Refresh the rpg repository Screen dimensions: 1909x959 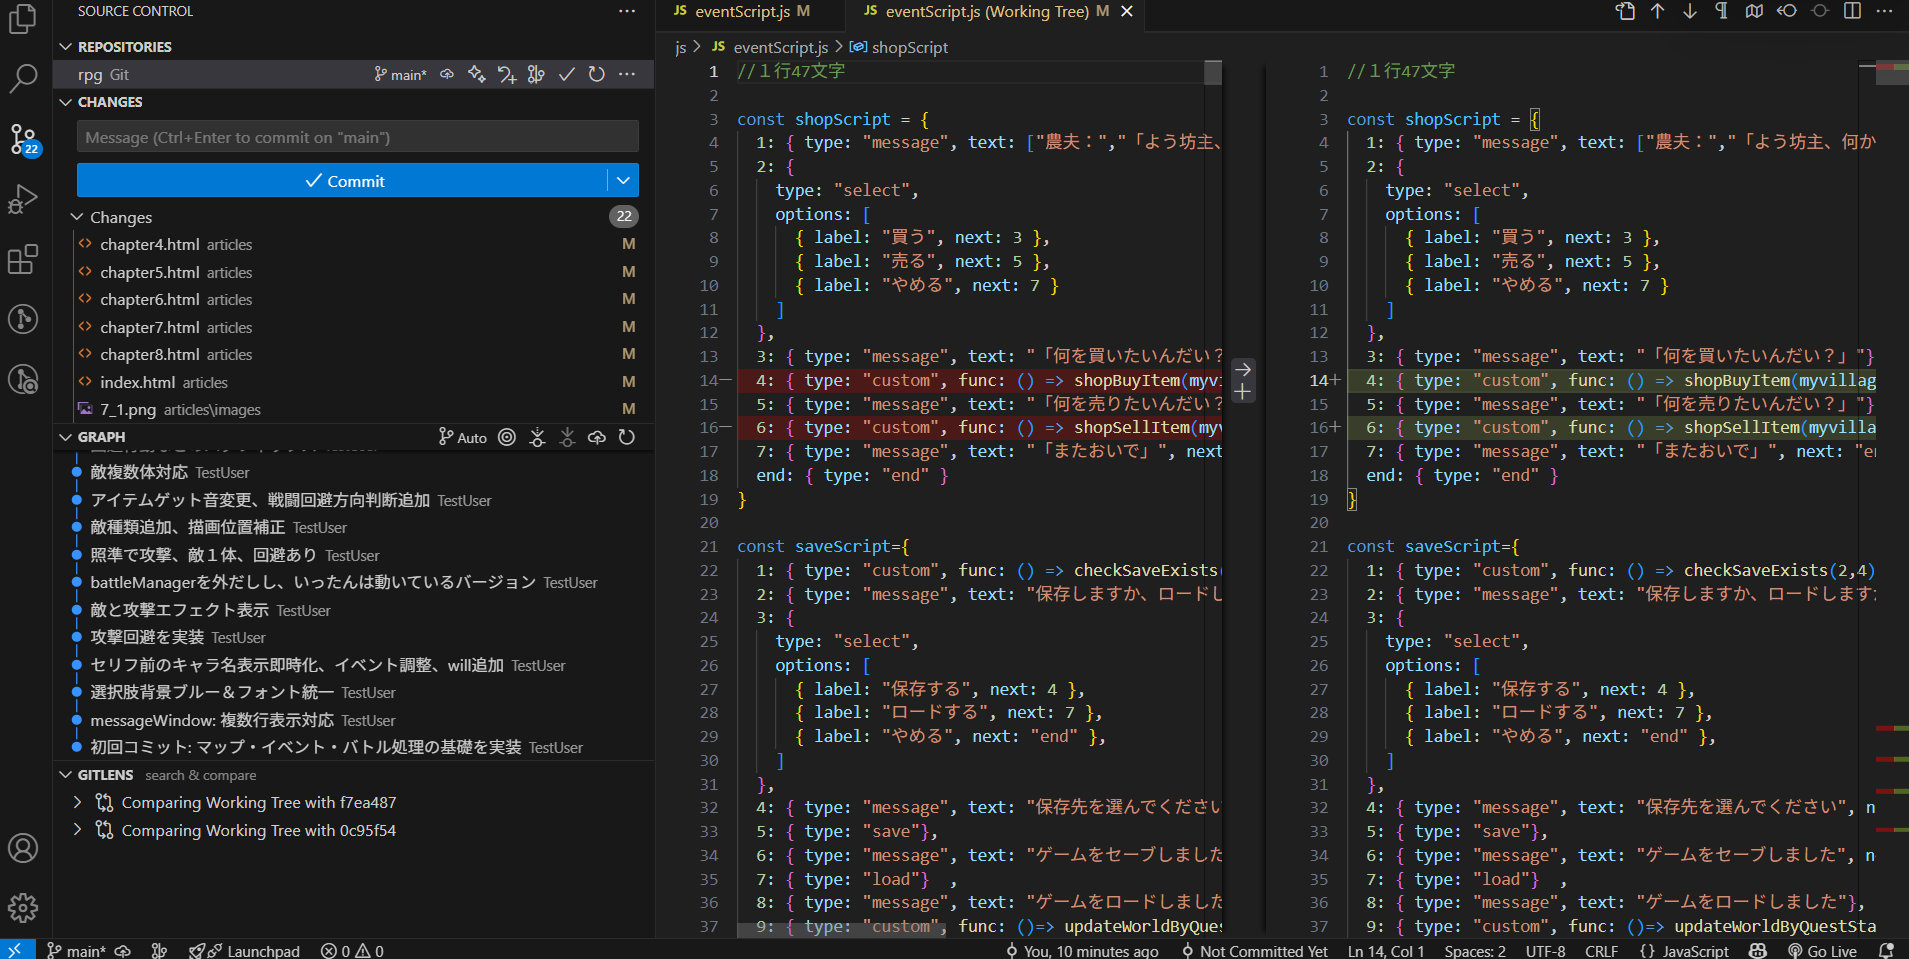(597, 75)
